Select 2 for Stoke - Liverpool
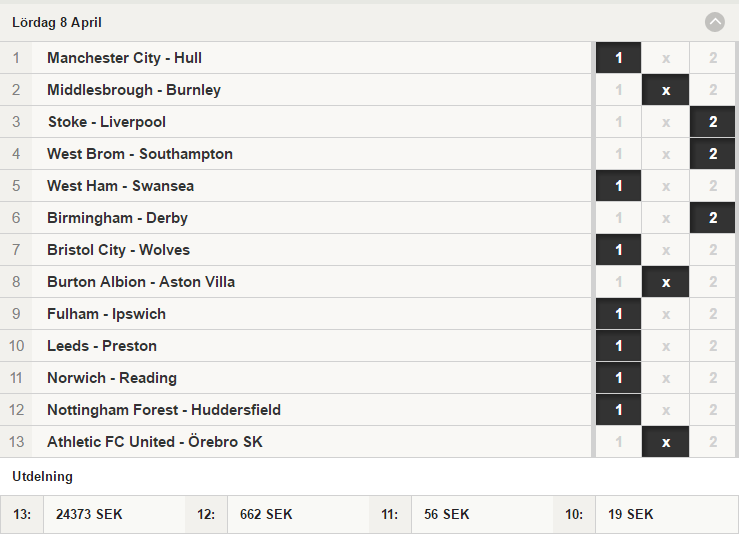 point(713,122)
